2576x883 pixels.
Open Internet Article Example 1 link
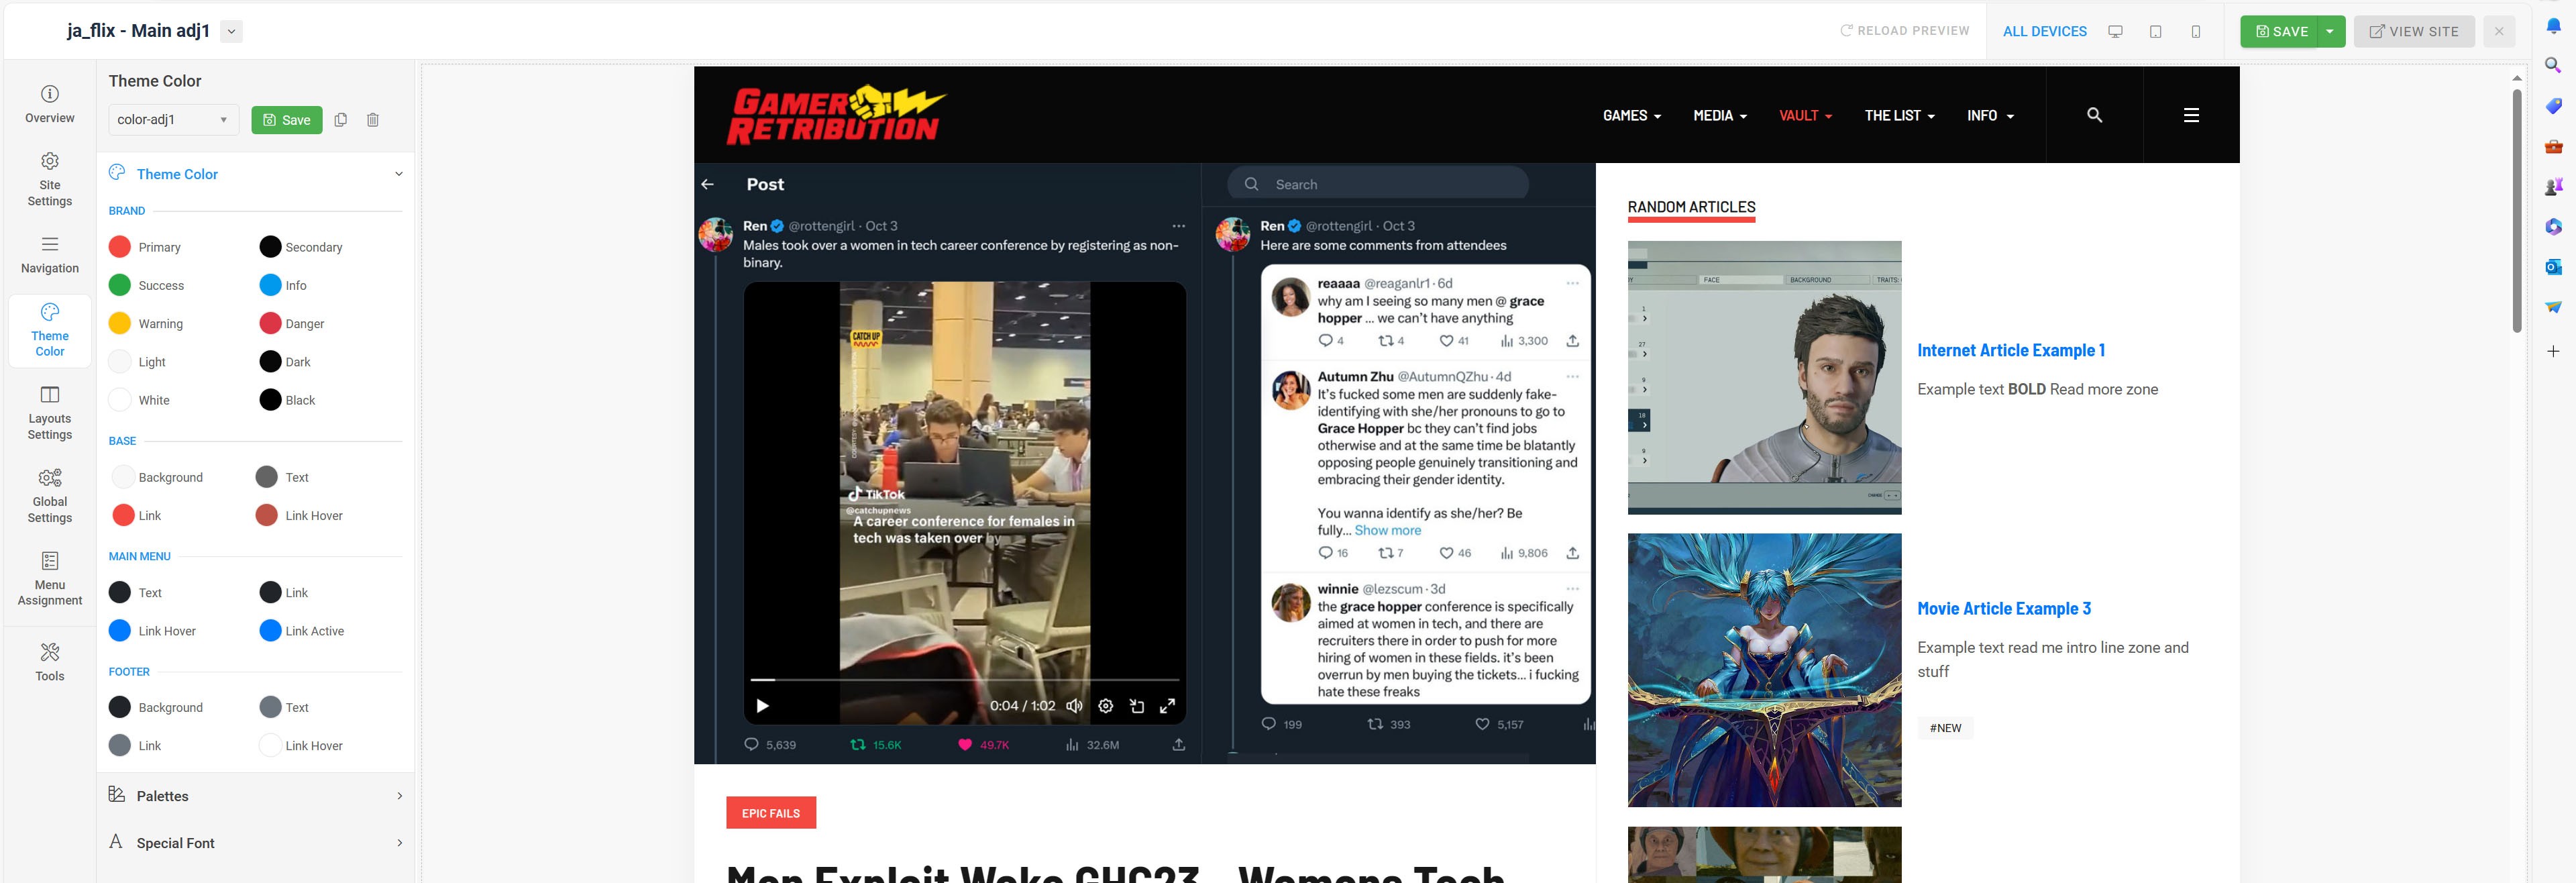[2010, 350]
